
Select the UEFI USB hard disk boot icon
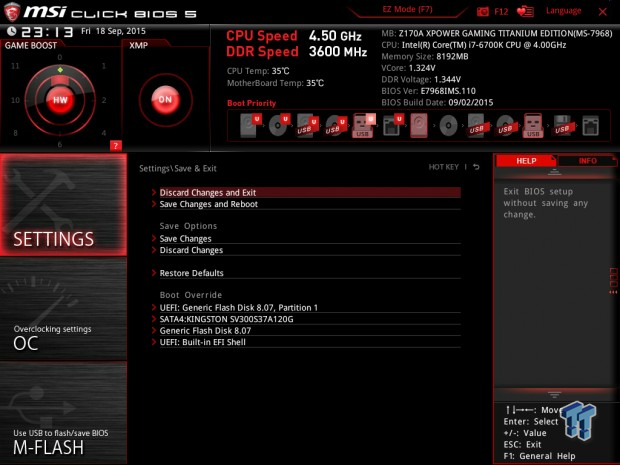308,126
